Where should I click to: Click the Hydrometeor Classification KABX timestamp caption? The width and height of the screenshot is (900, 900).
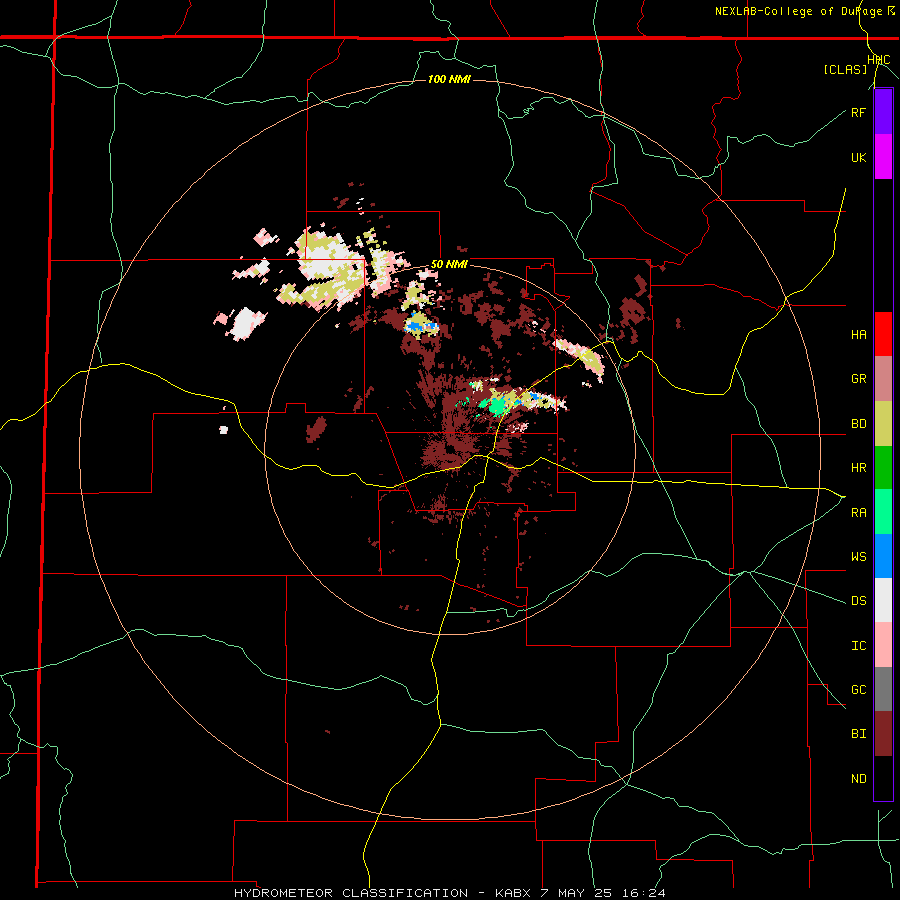point(449,893)
